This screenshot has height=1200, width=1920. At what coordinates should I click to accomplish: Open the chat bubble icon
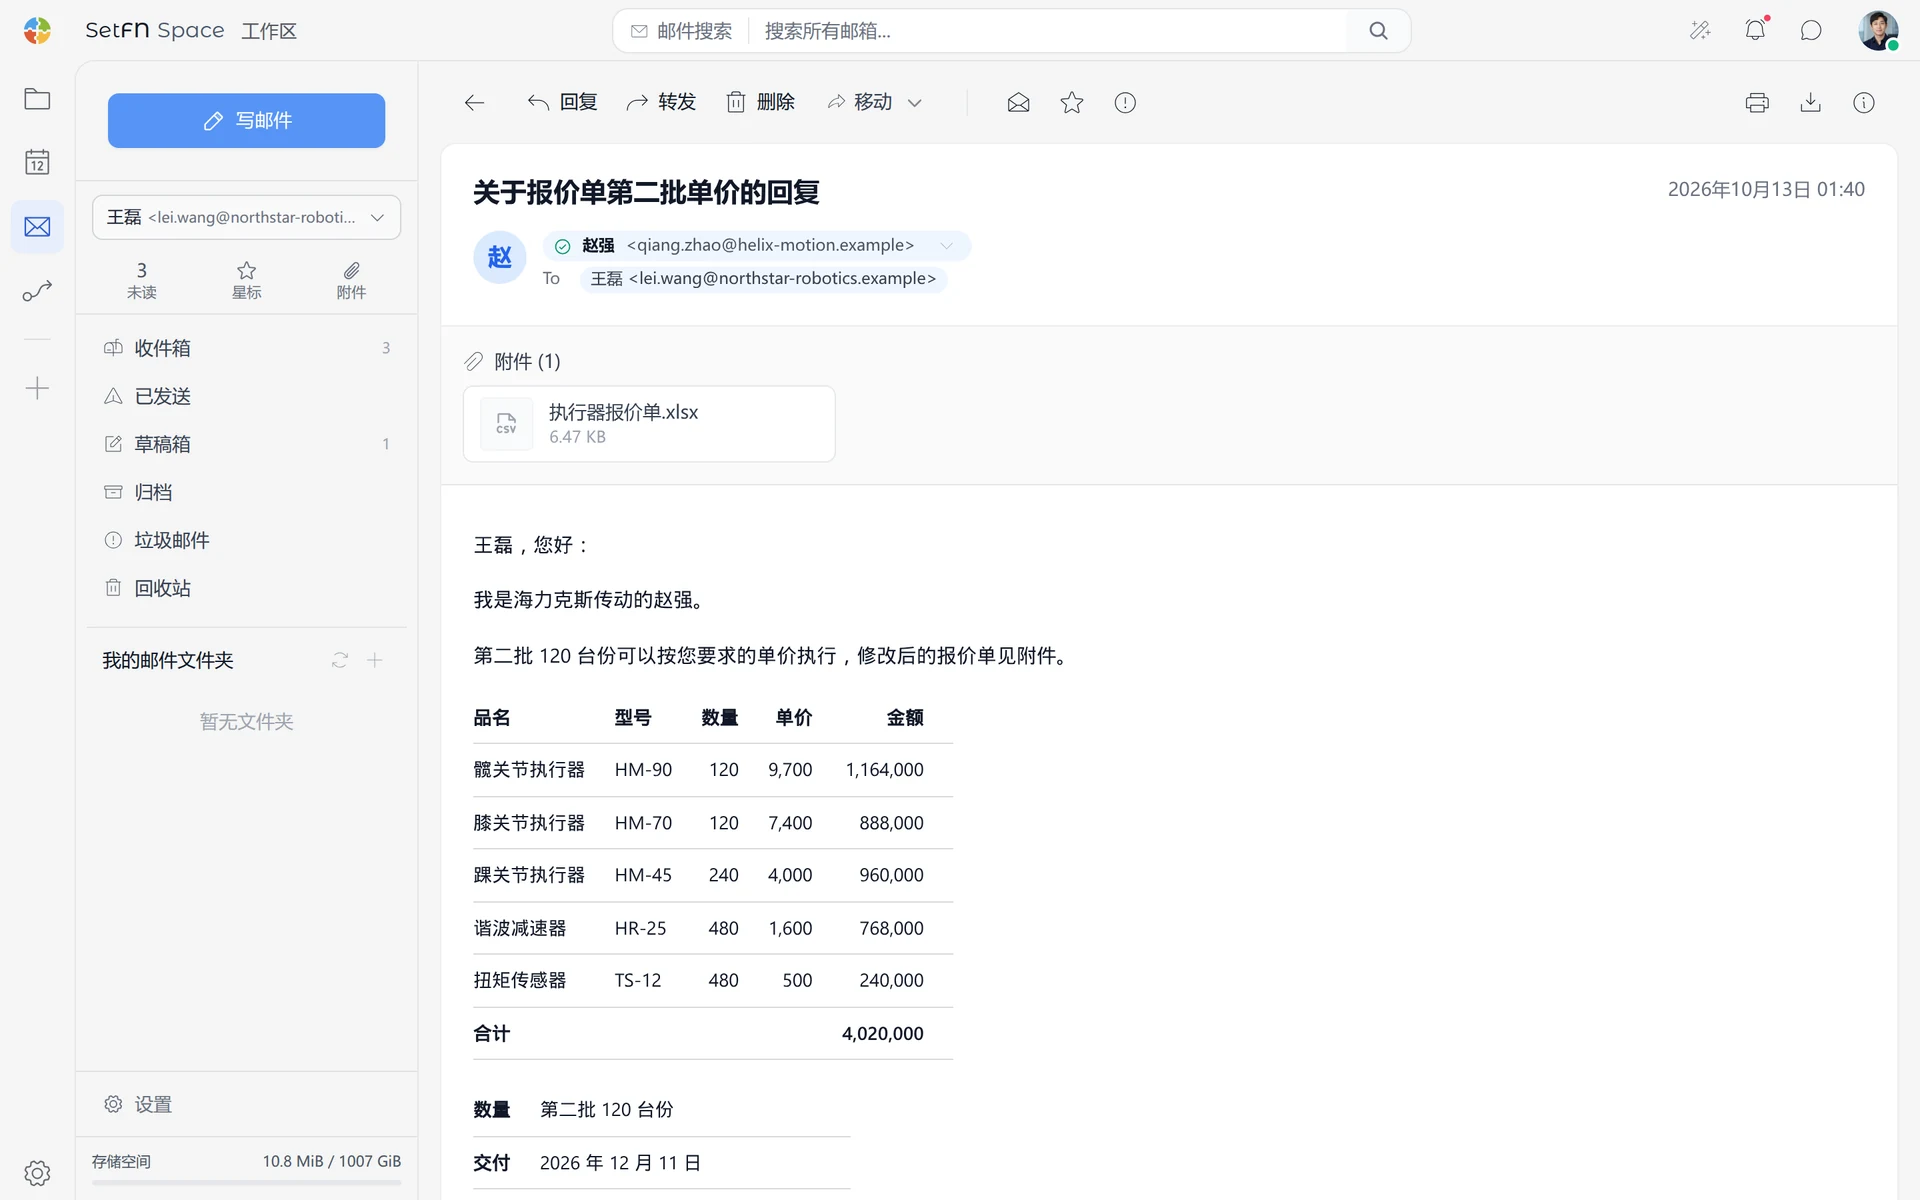point(1811,30)
